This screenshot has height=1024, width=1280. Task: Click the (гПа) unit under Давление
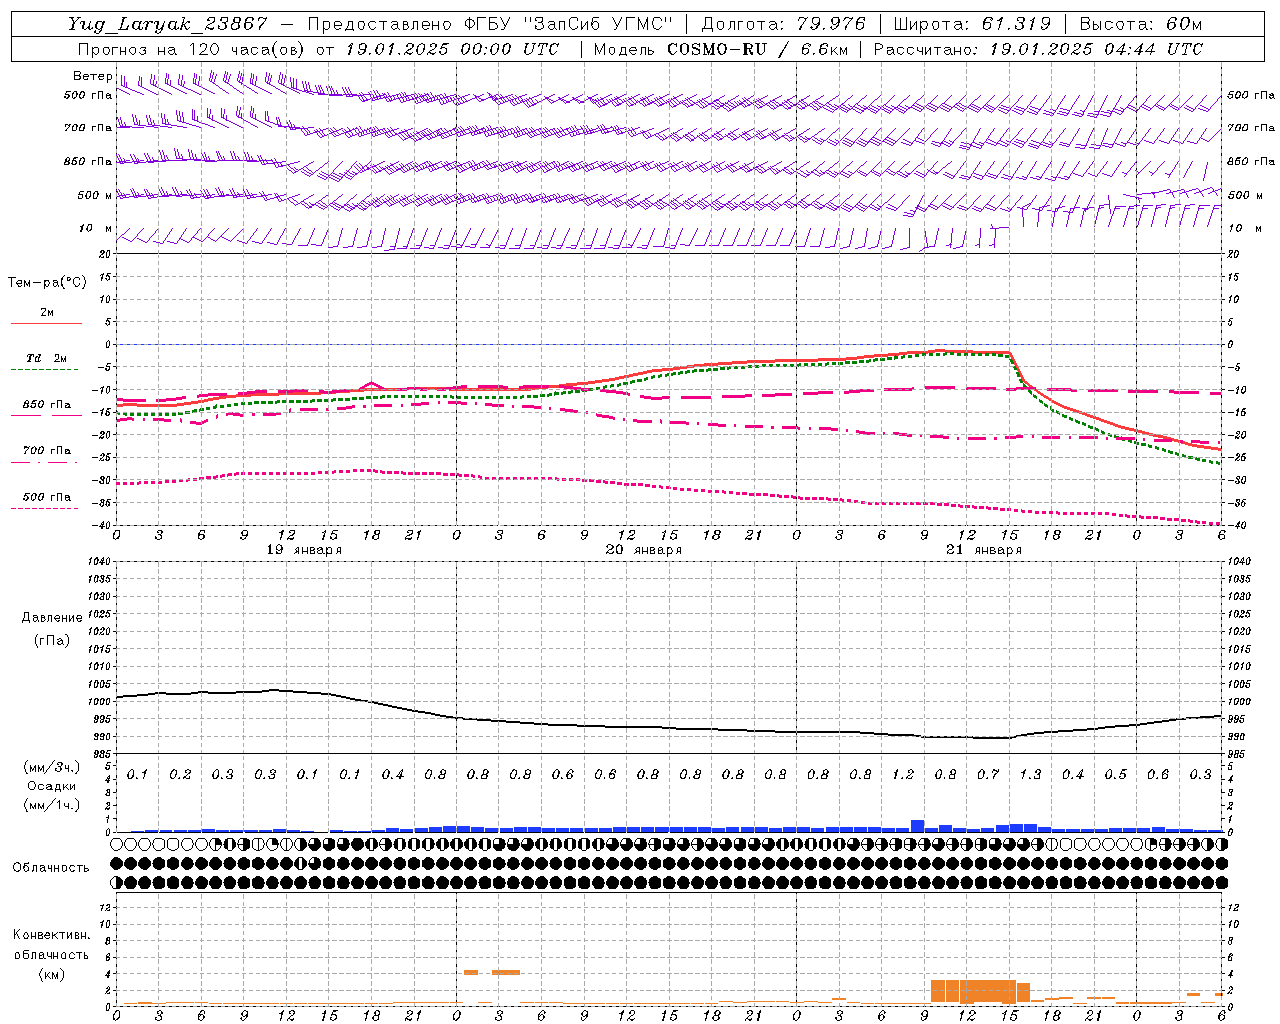pos(51,641)
